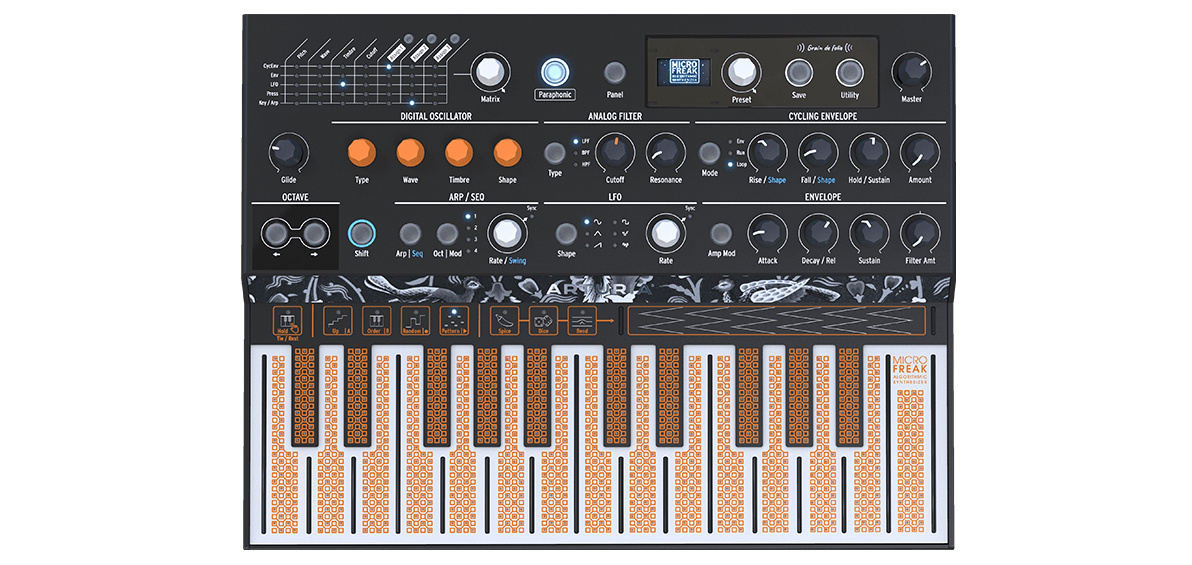Push the Oct | Mod button
Screen dimensions: 1192x565
click(447, 233)
